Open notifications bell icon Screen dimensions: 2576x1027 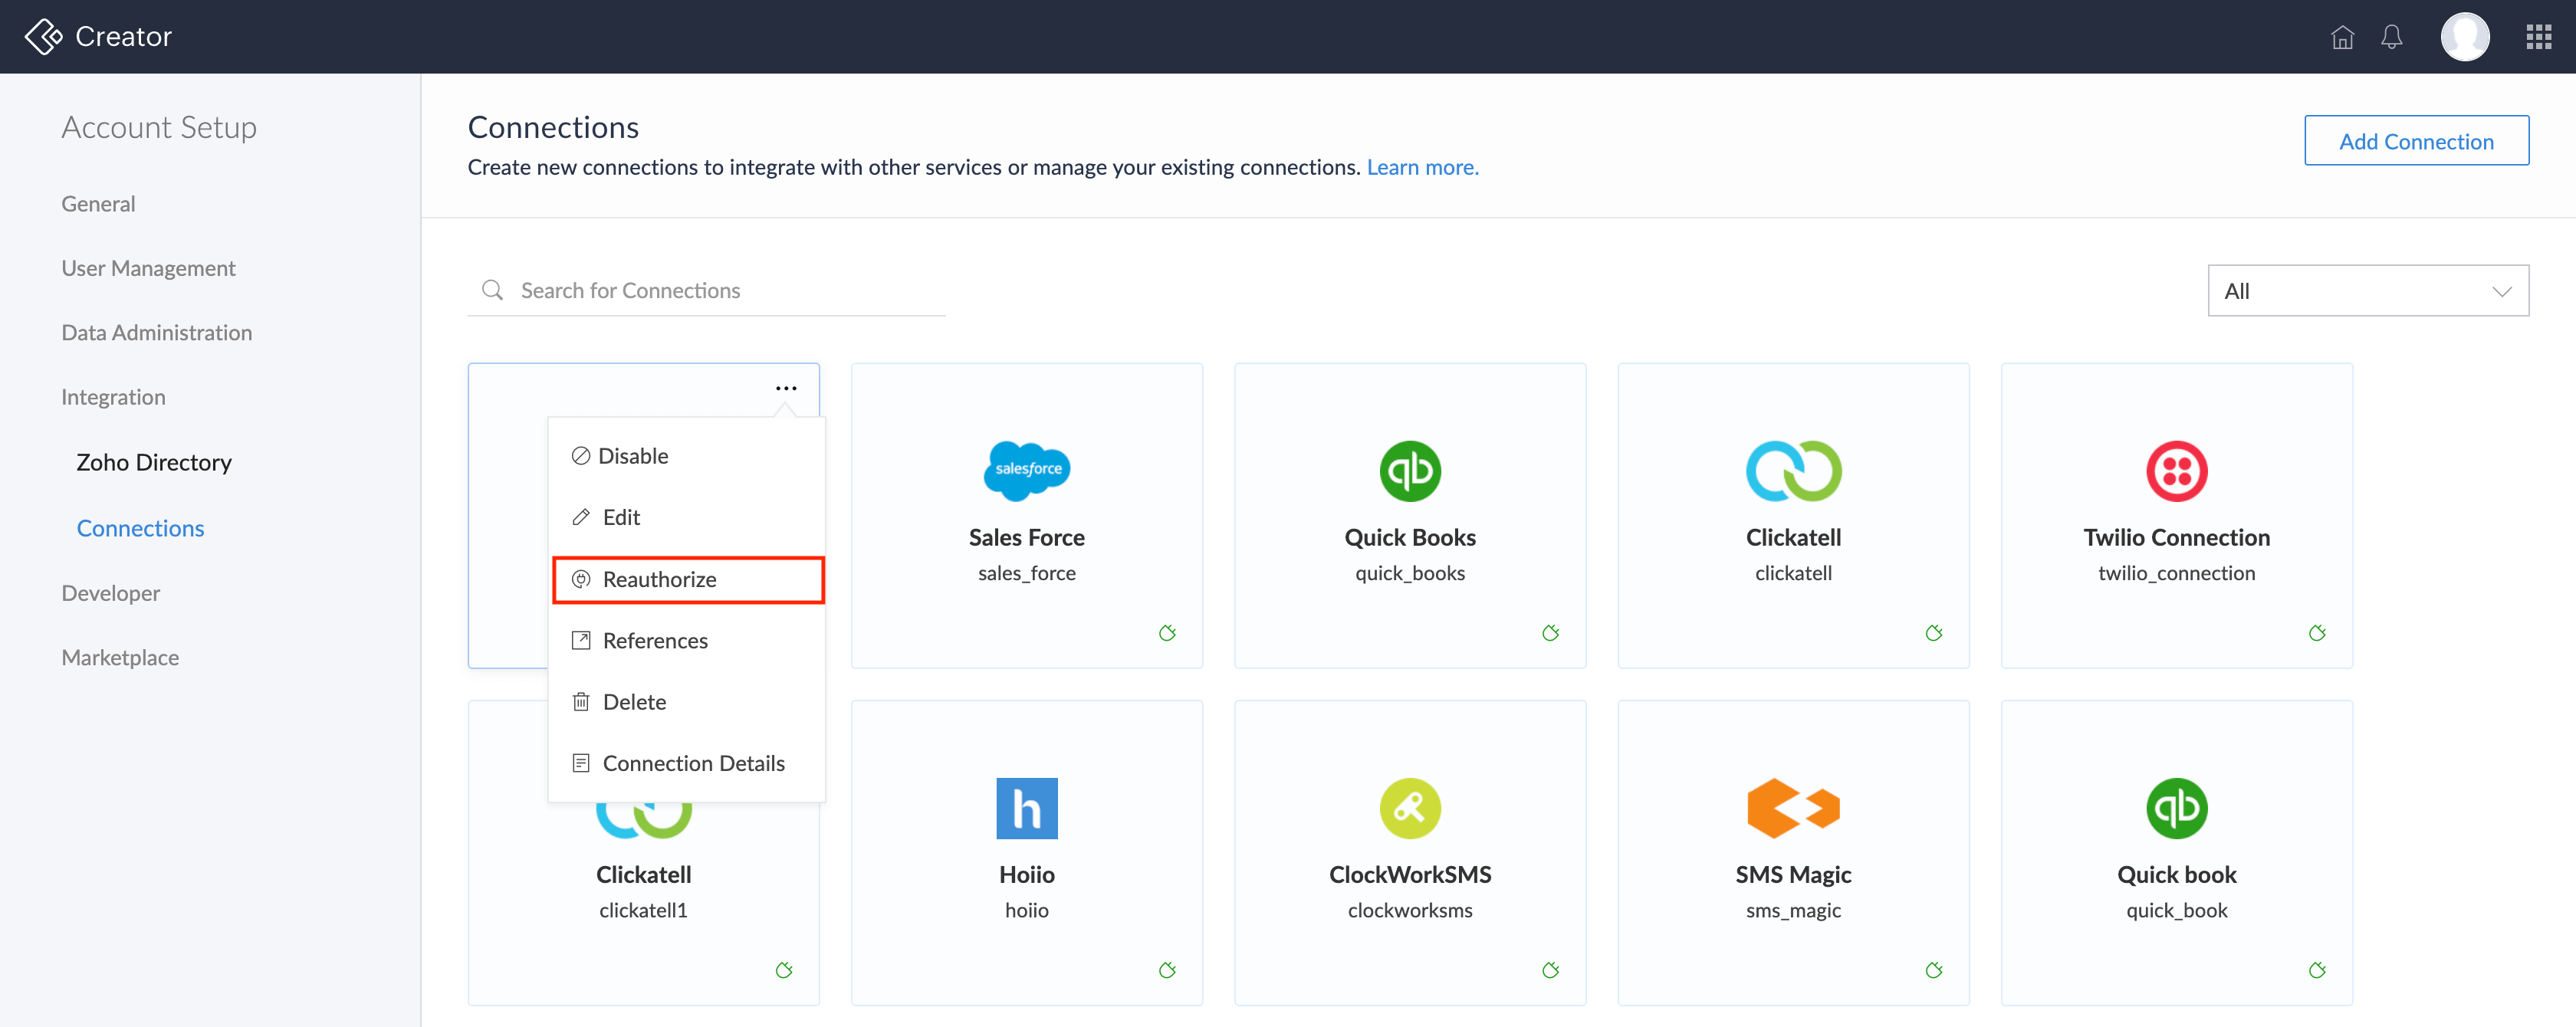[x=2391, y=37]
